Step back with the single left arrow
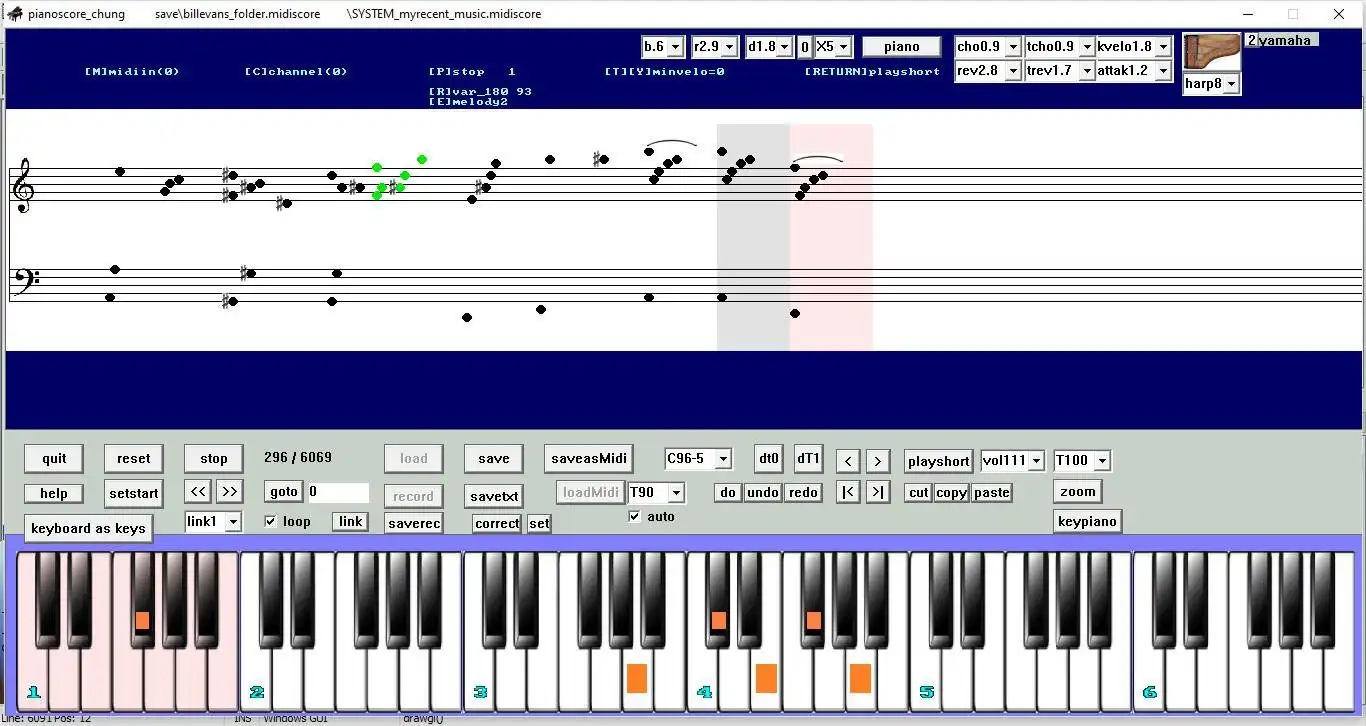Image resolution: width=1366 pixels, height=726 pixels. [848, 461]
